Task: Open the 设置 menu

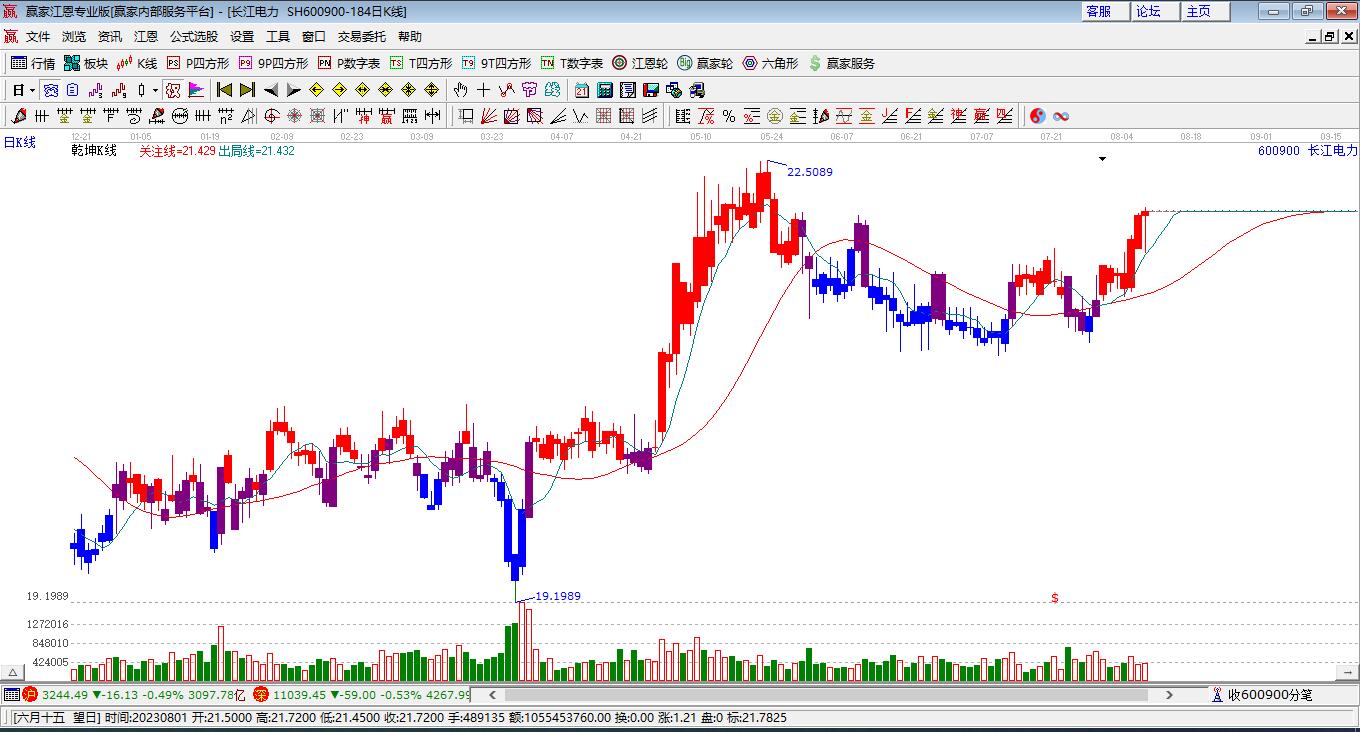Action: (242, 36)
